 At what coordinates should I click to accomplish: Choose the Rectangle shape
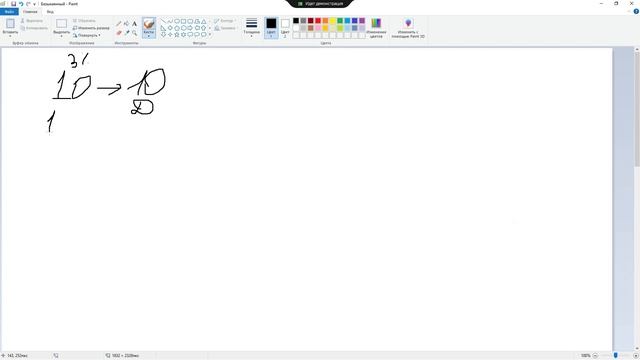[x=184, y=21]
